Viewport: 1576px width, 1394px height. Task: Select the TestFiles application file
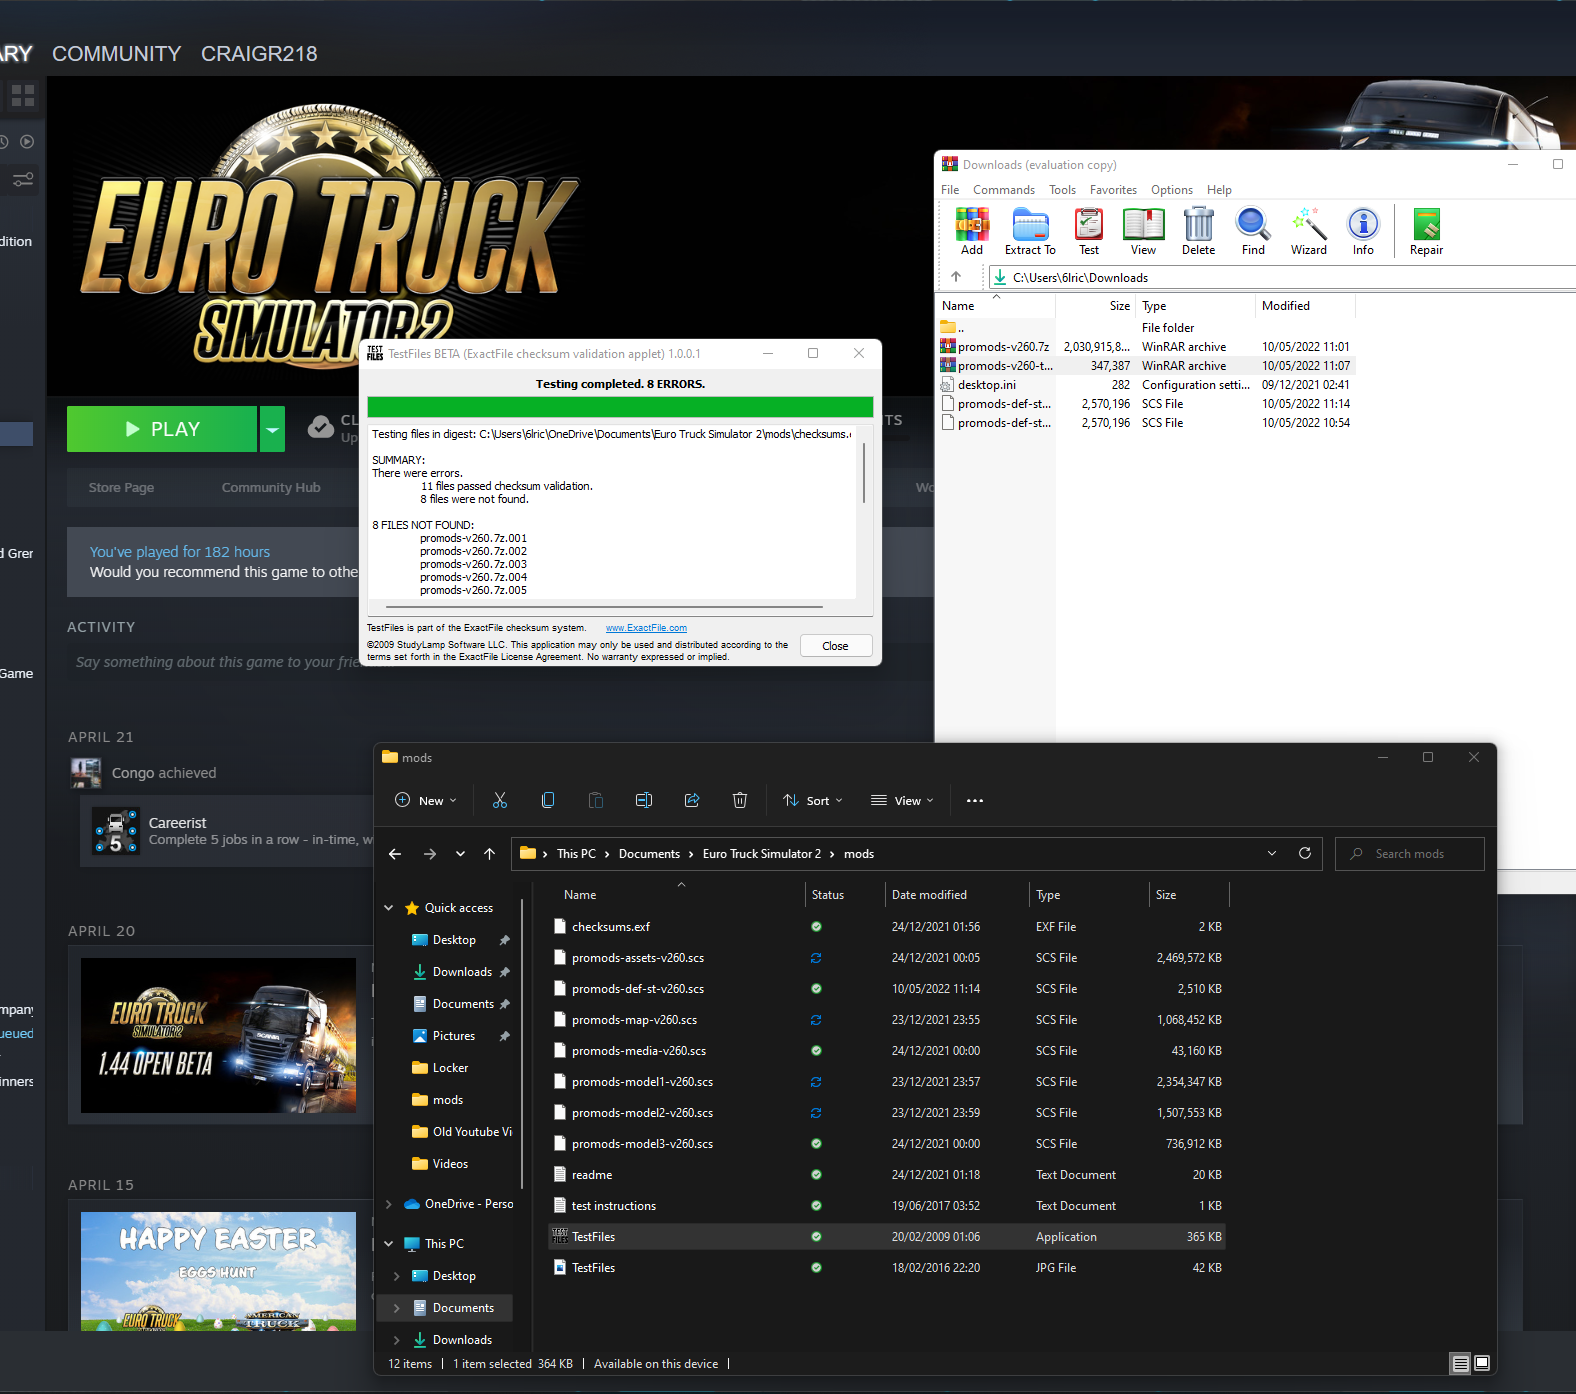[887, 1237]
